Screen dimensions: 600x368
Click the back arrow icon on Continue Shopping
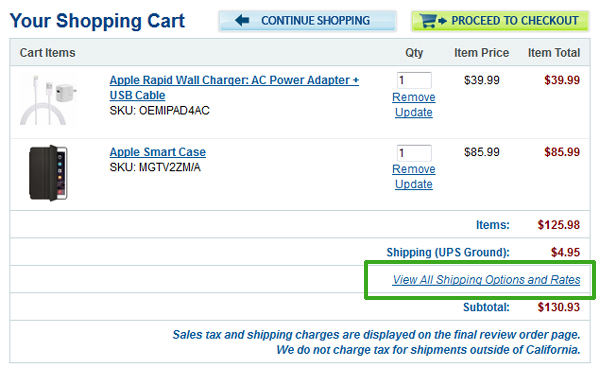(x=242, y=20)
